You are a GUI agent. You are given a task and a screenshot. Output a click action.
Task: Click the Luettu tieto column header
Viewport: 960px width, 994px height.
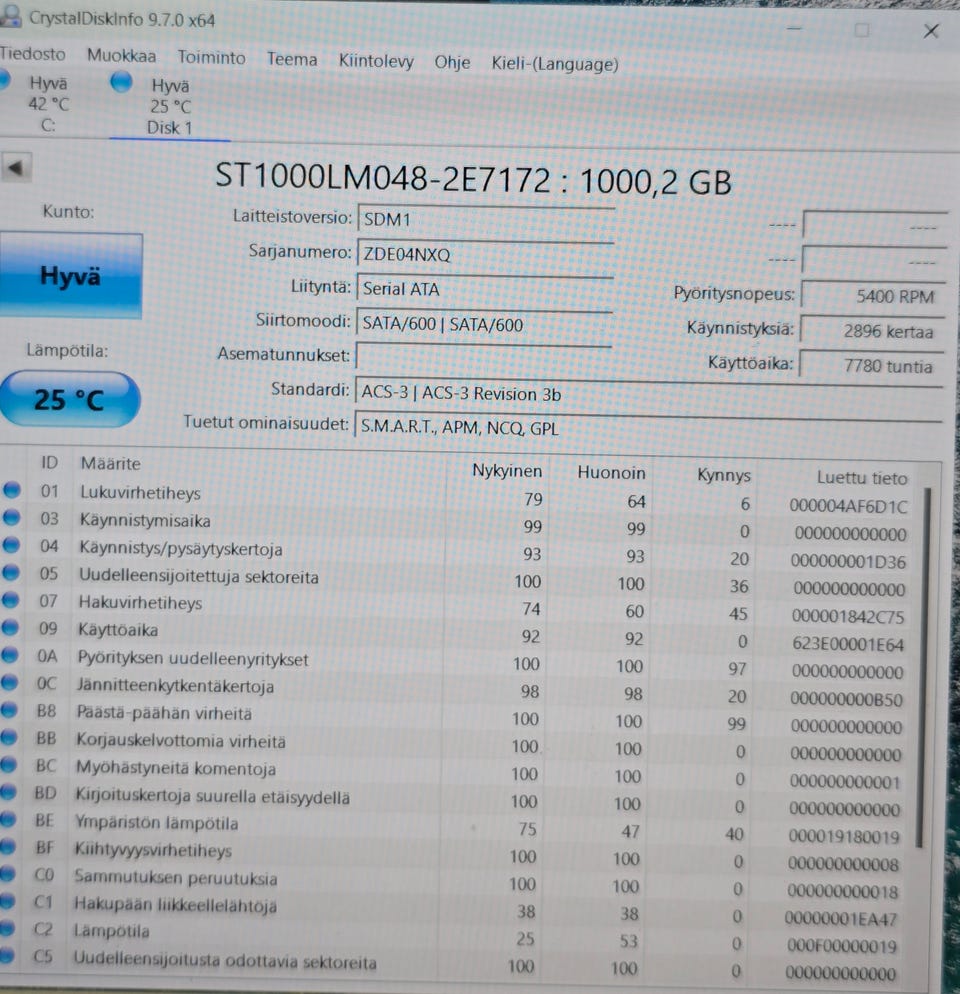861,478
